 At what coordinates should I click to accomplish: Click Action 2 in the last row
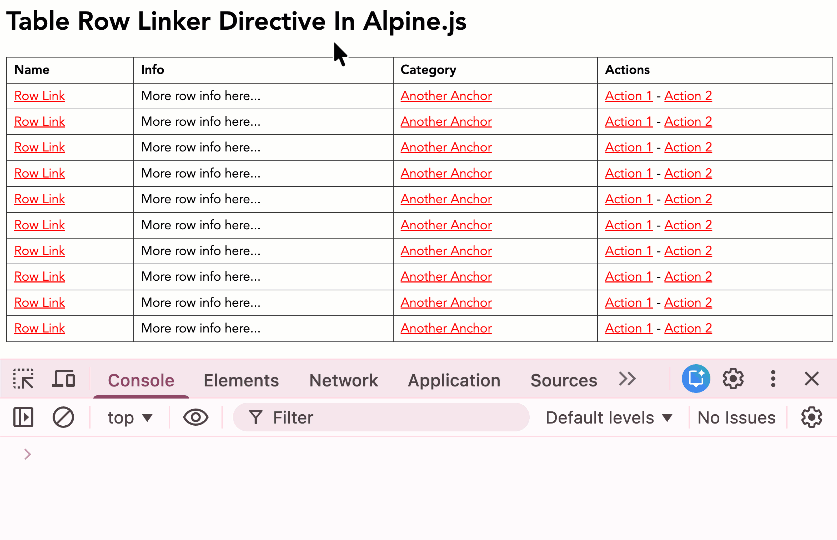coord(688,328)
